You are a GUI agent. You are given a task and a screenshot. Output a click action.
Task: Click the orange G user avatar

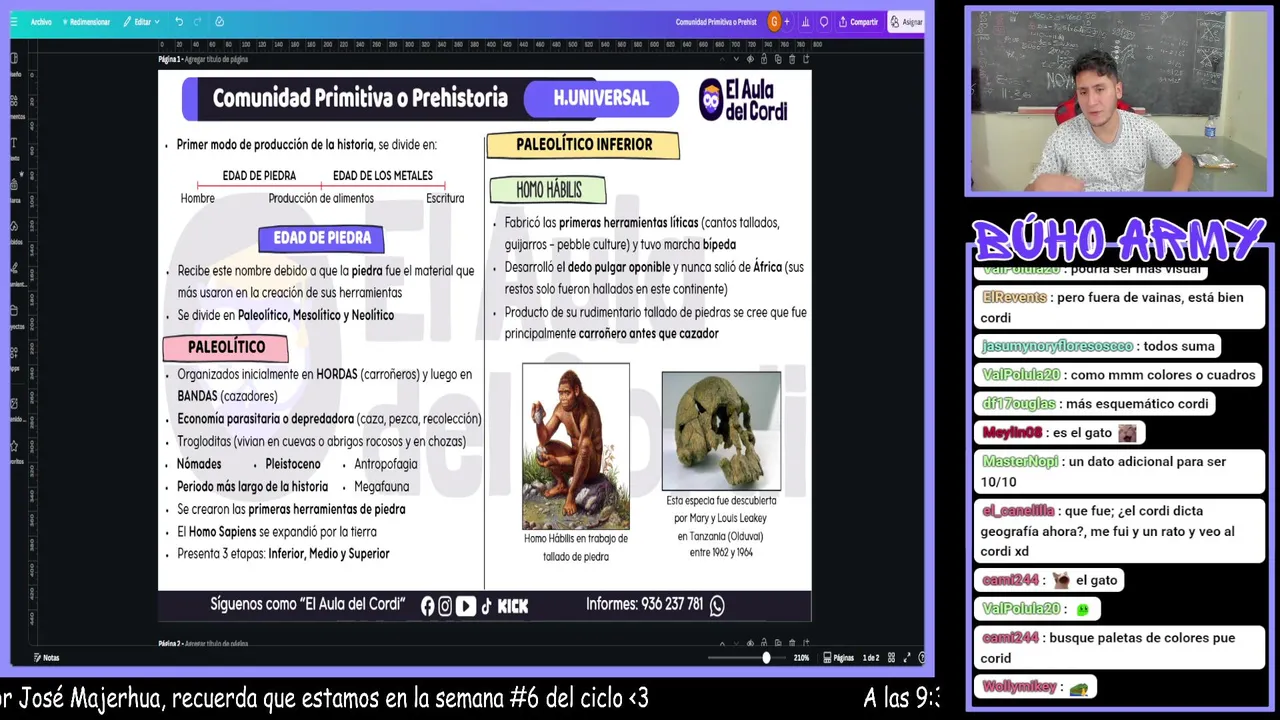coord(774,22)
